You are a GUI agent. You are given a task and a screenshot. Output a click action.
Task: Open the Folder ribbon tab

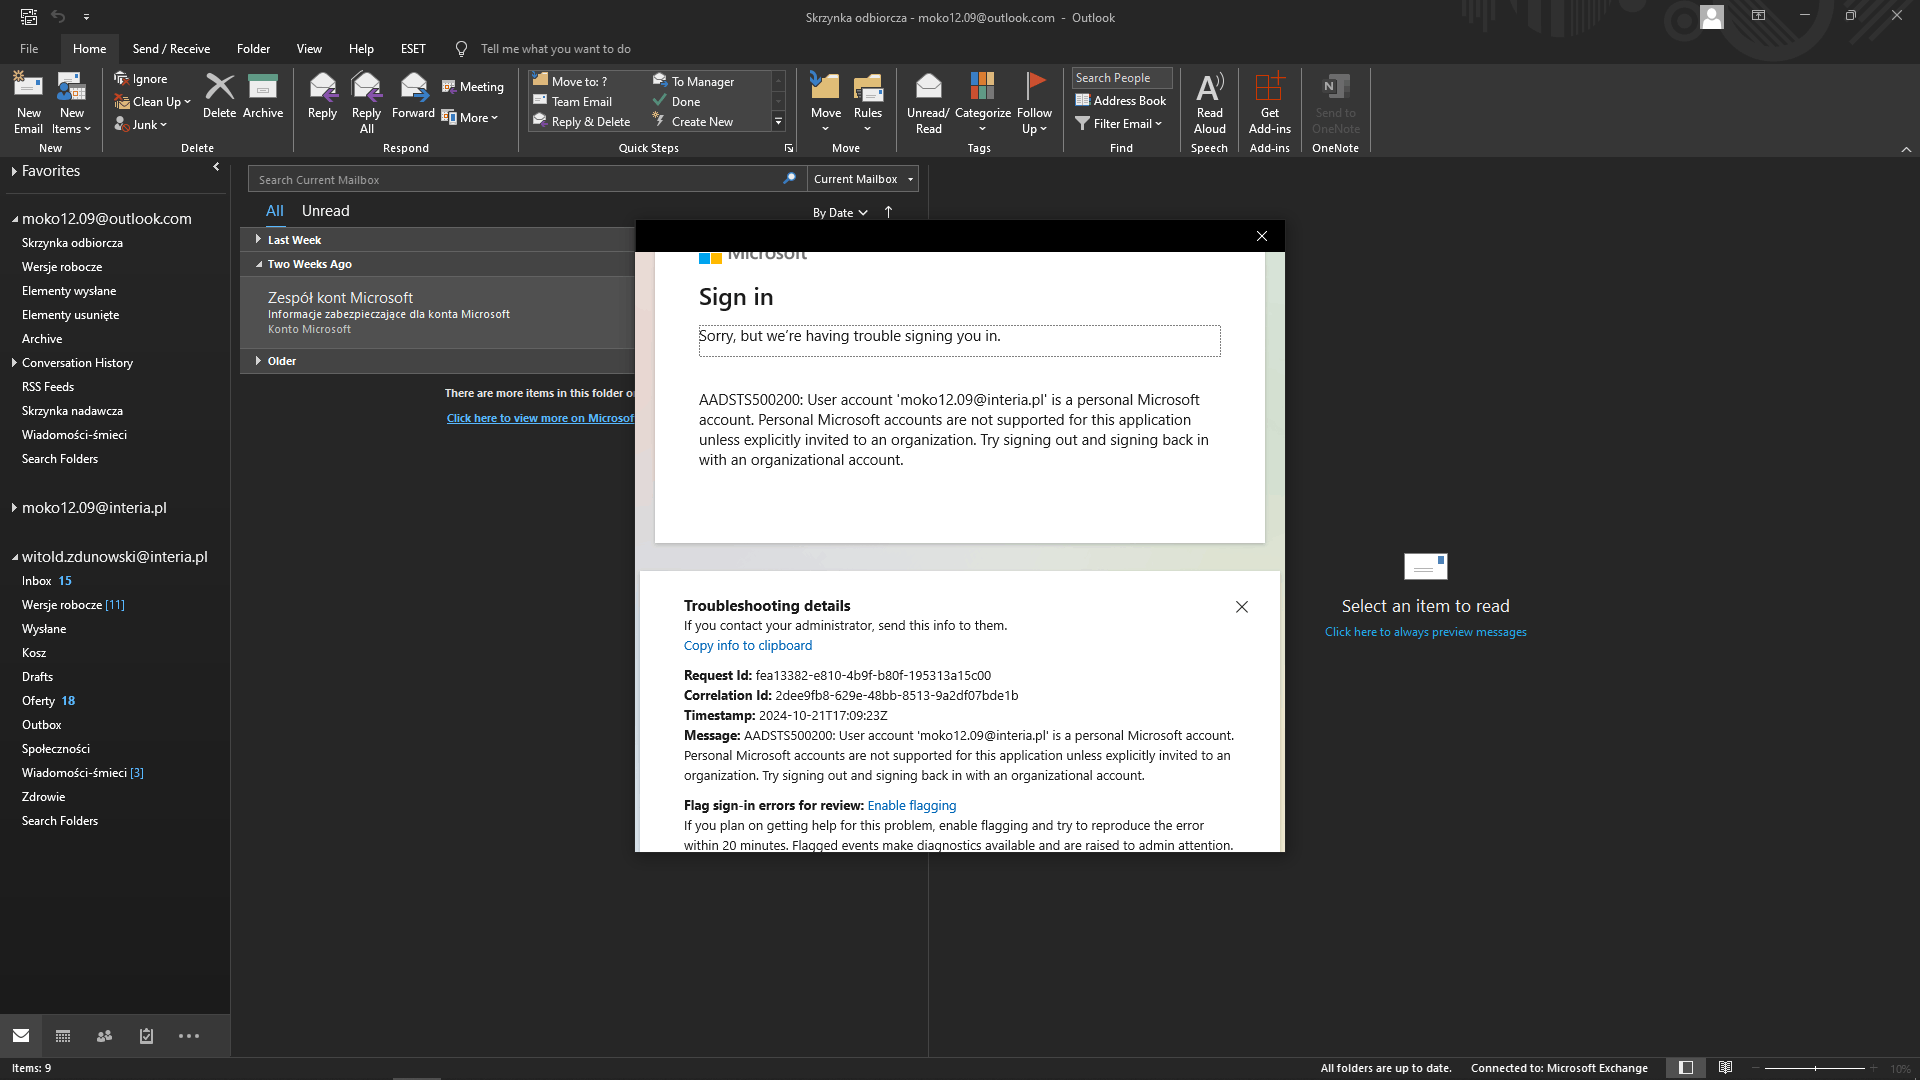253,48
